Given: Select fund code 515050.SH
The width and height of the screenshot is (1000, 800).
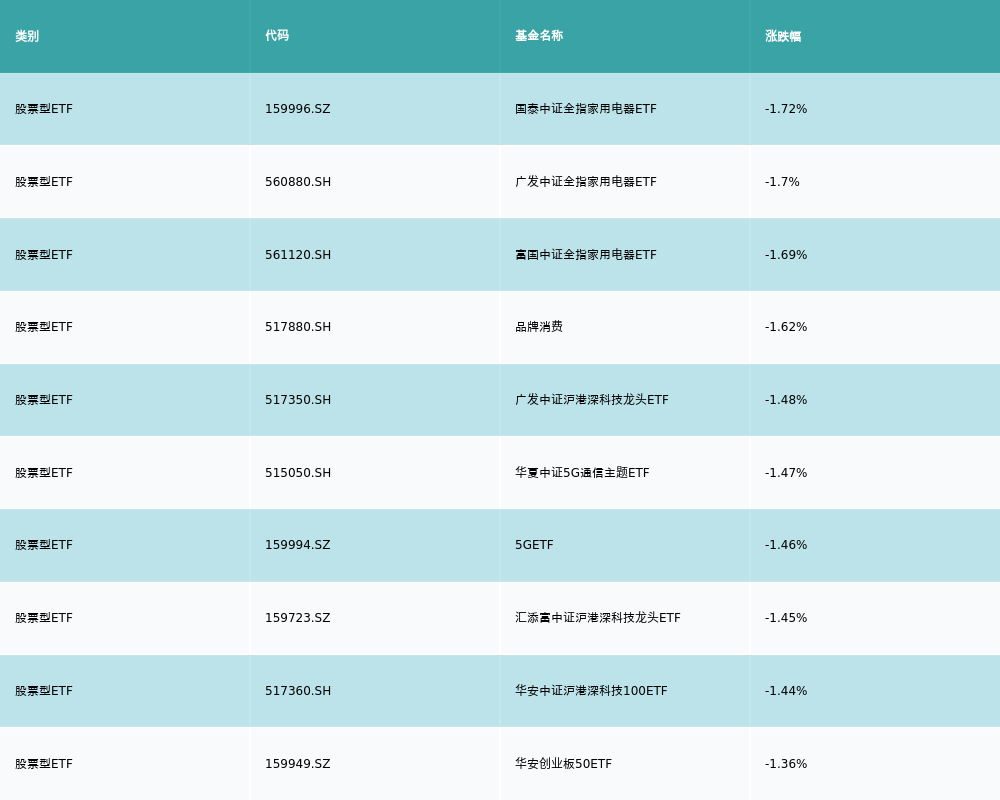Looking at the screenshot, I should coord(298,473).
